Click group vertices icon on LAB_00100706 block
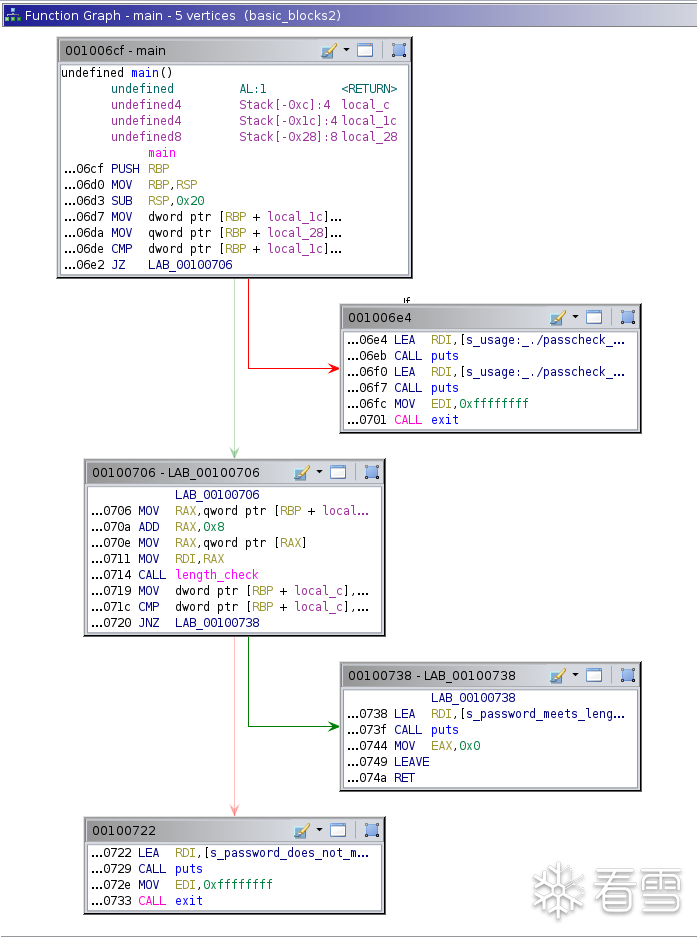The height and width of the screenshot is (937, 697). [x=372, y=472]
